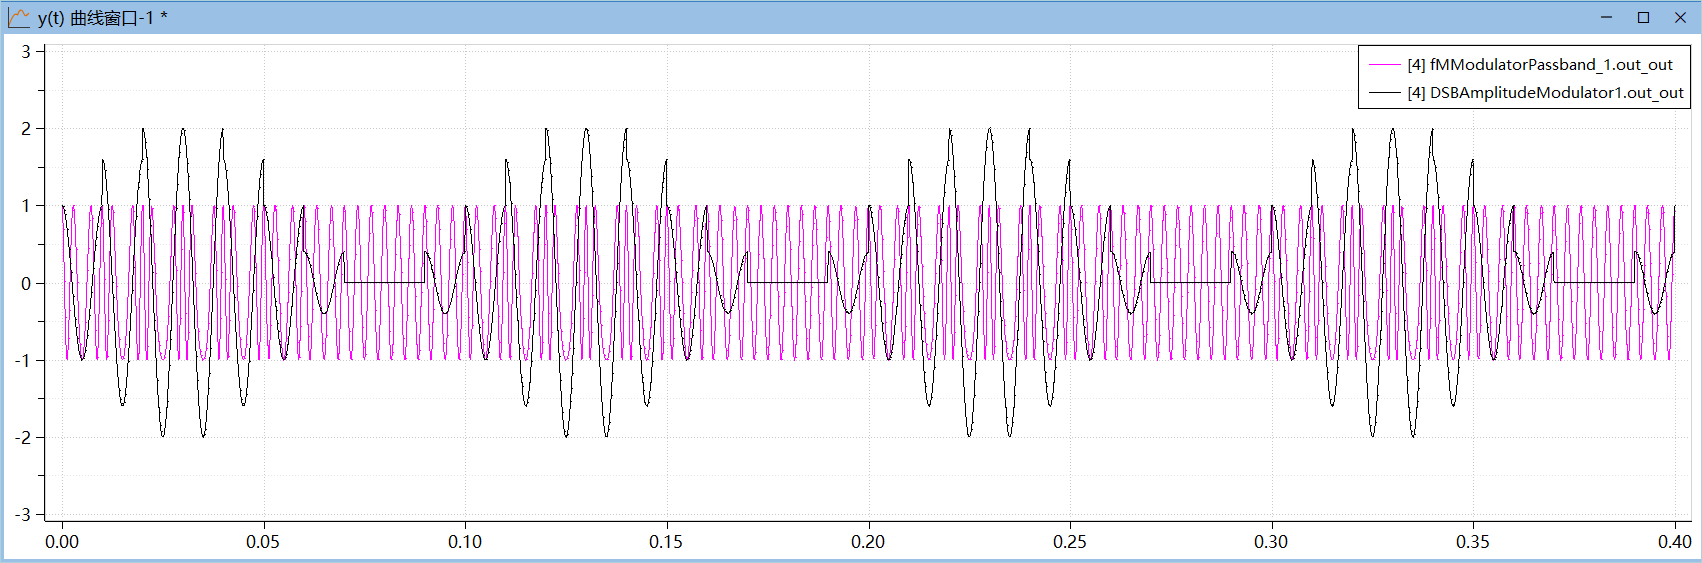1702x563 pixels.
Task: Click the magenta line swatch in legend
Action: click(x=1385, y=65)
